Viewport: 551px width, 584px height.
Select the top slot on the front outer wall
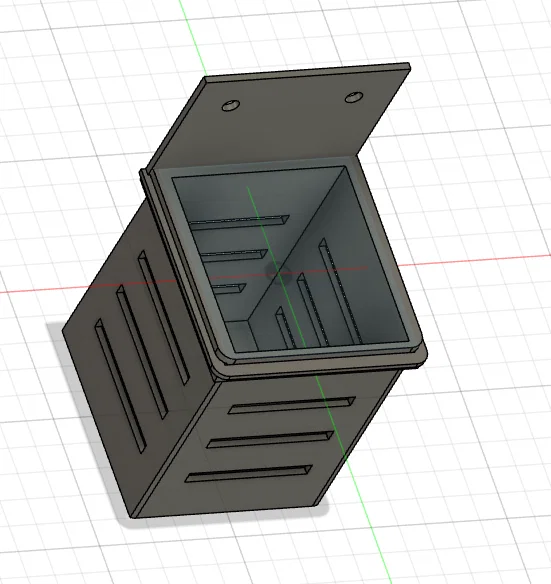pos(291,405)
